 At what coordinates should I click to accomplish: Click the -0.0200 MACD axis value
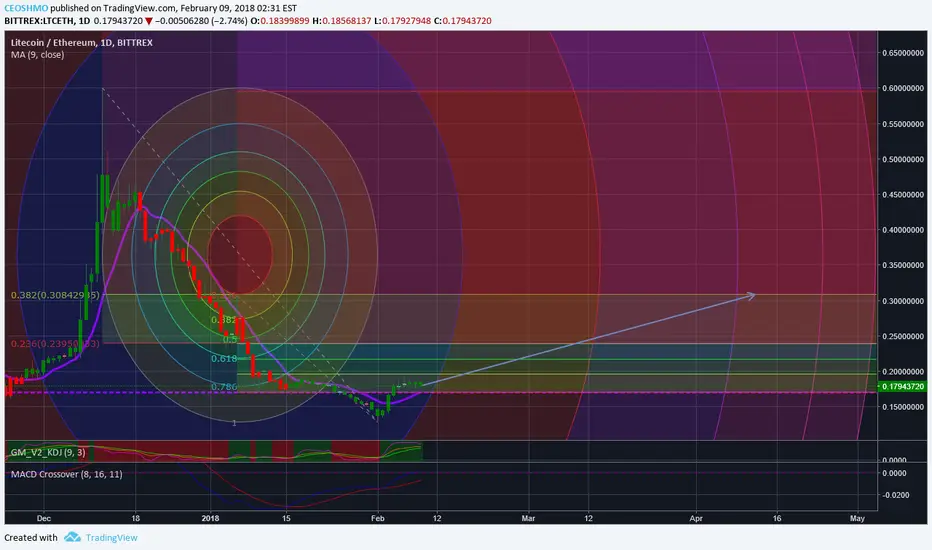coord(895,495)
